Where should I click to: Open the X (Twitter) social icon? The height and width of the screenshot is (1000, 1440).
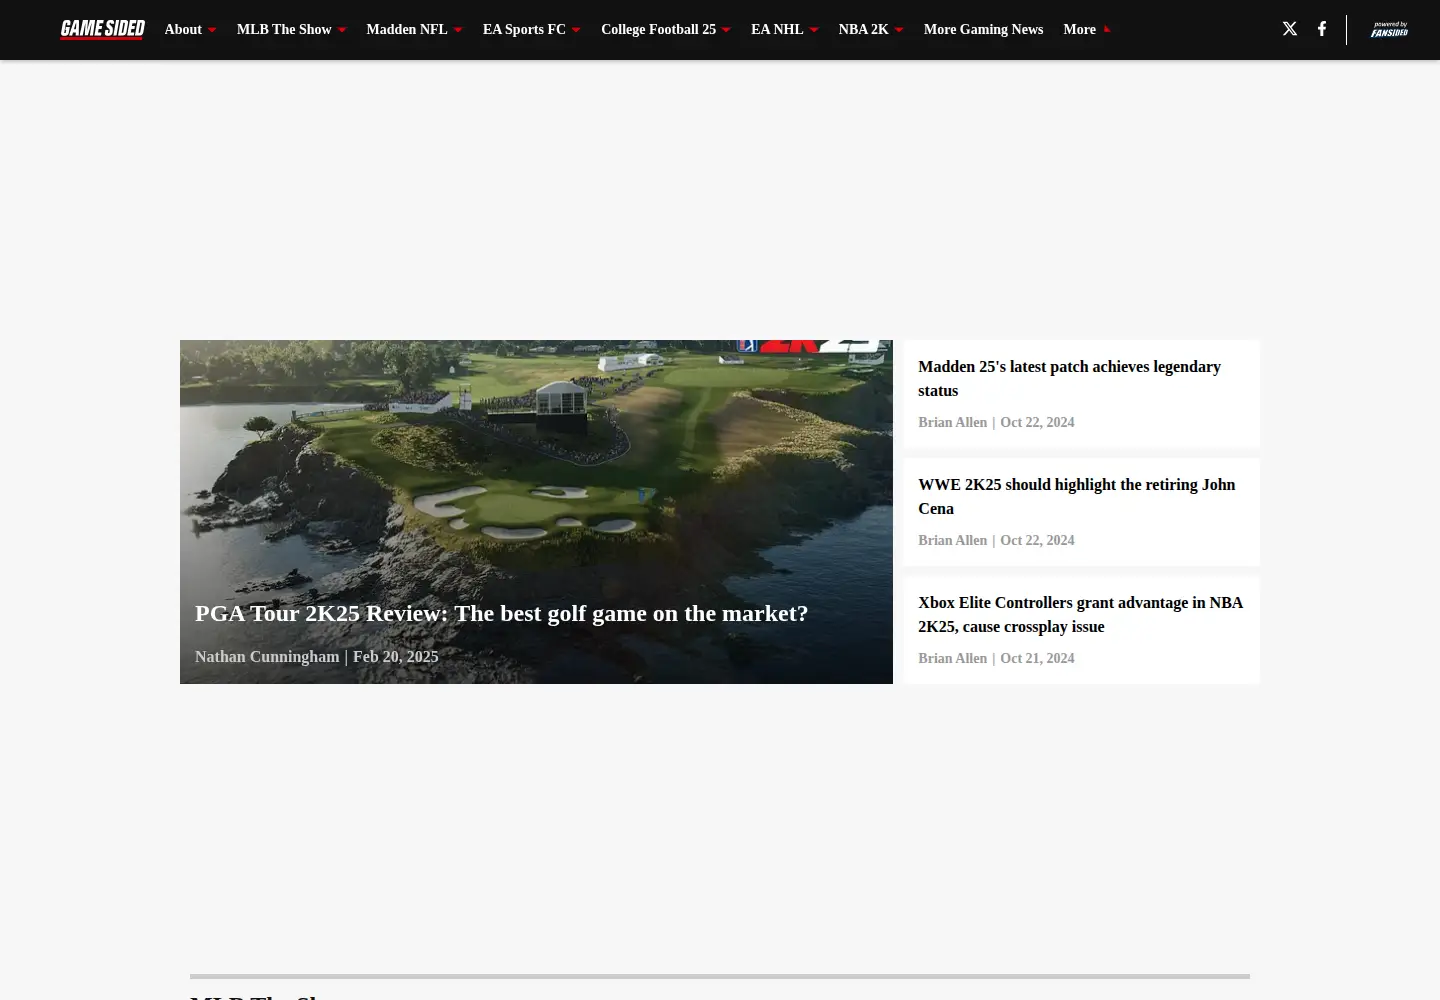[1290, 29]
